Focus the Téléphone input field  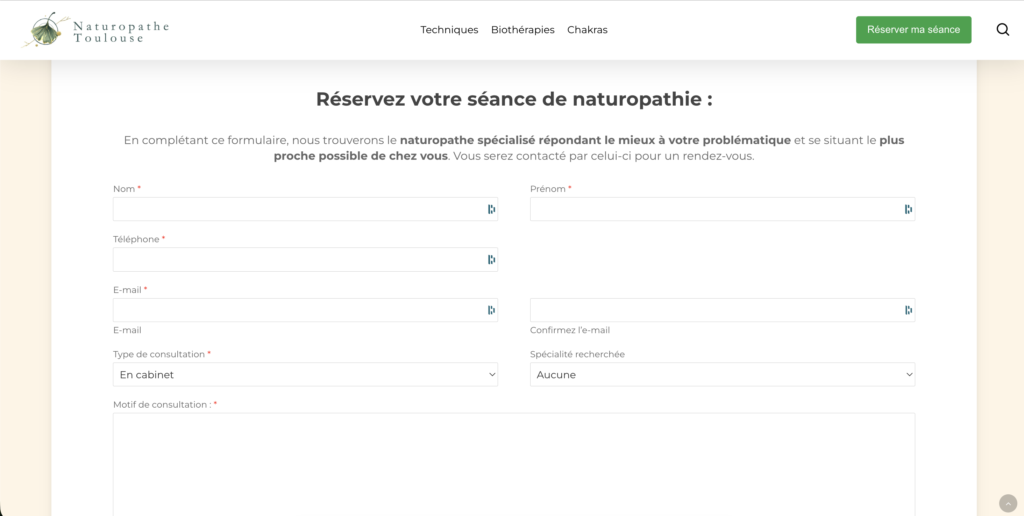(305, 259)
